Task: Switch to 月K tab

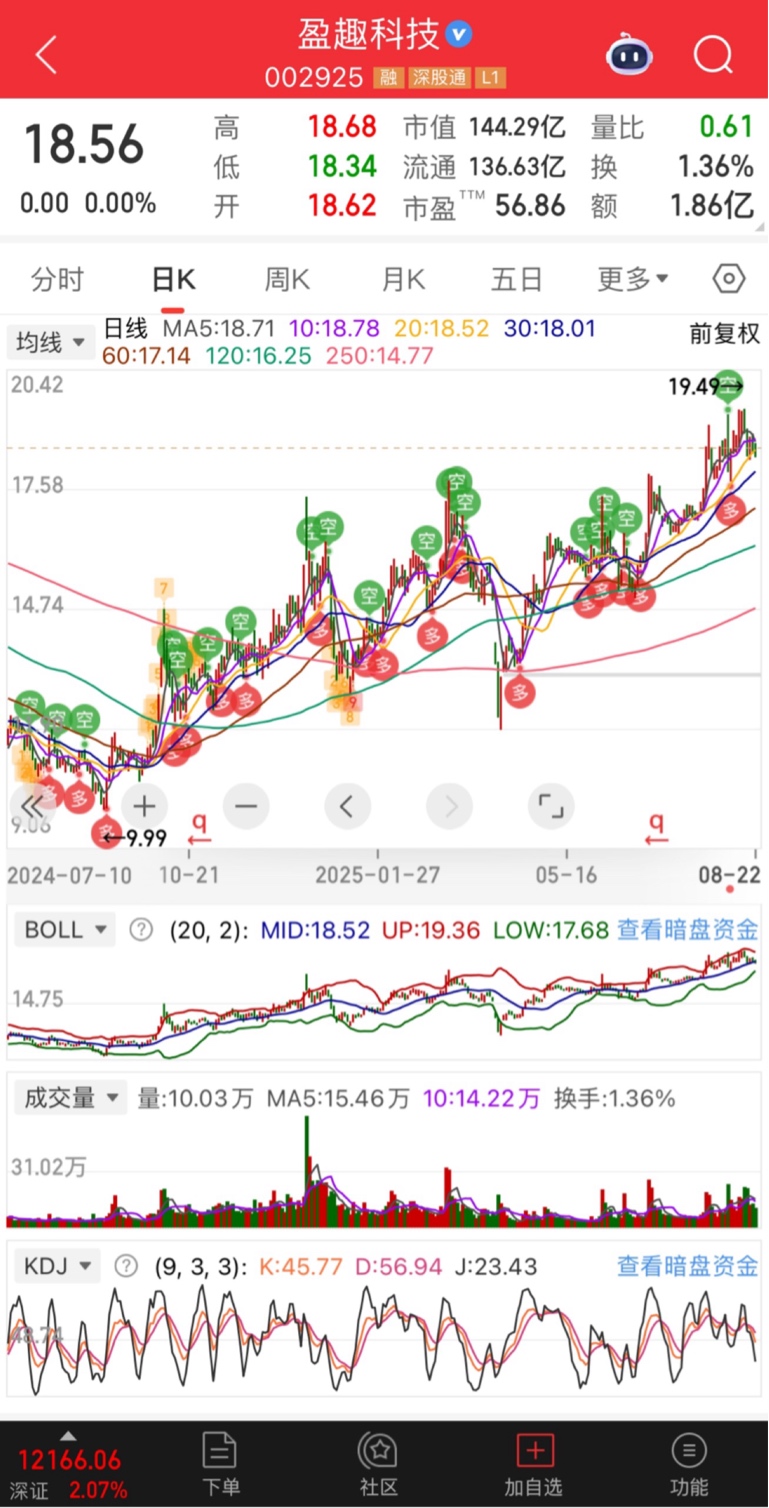Action: pos(403,279)
